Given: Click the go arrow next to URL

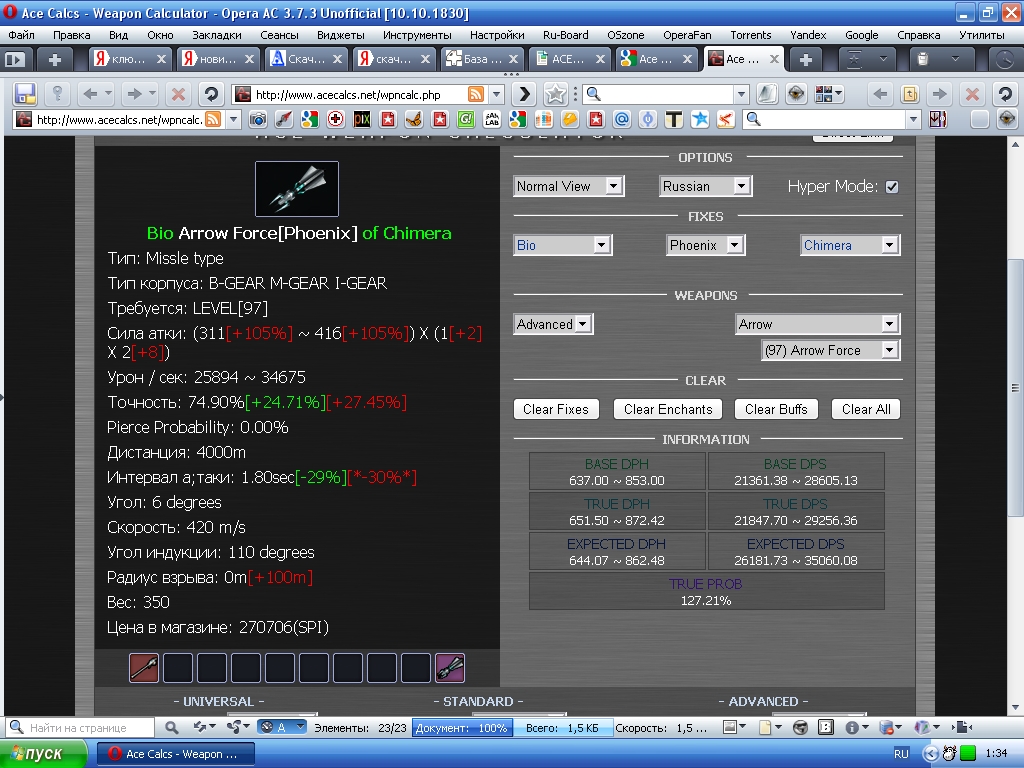Looking at the screenshot, I should (x=524, y=94).
